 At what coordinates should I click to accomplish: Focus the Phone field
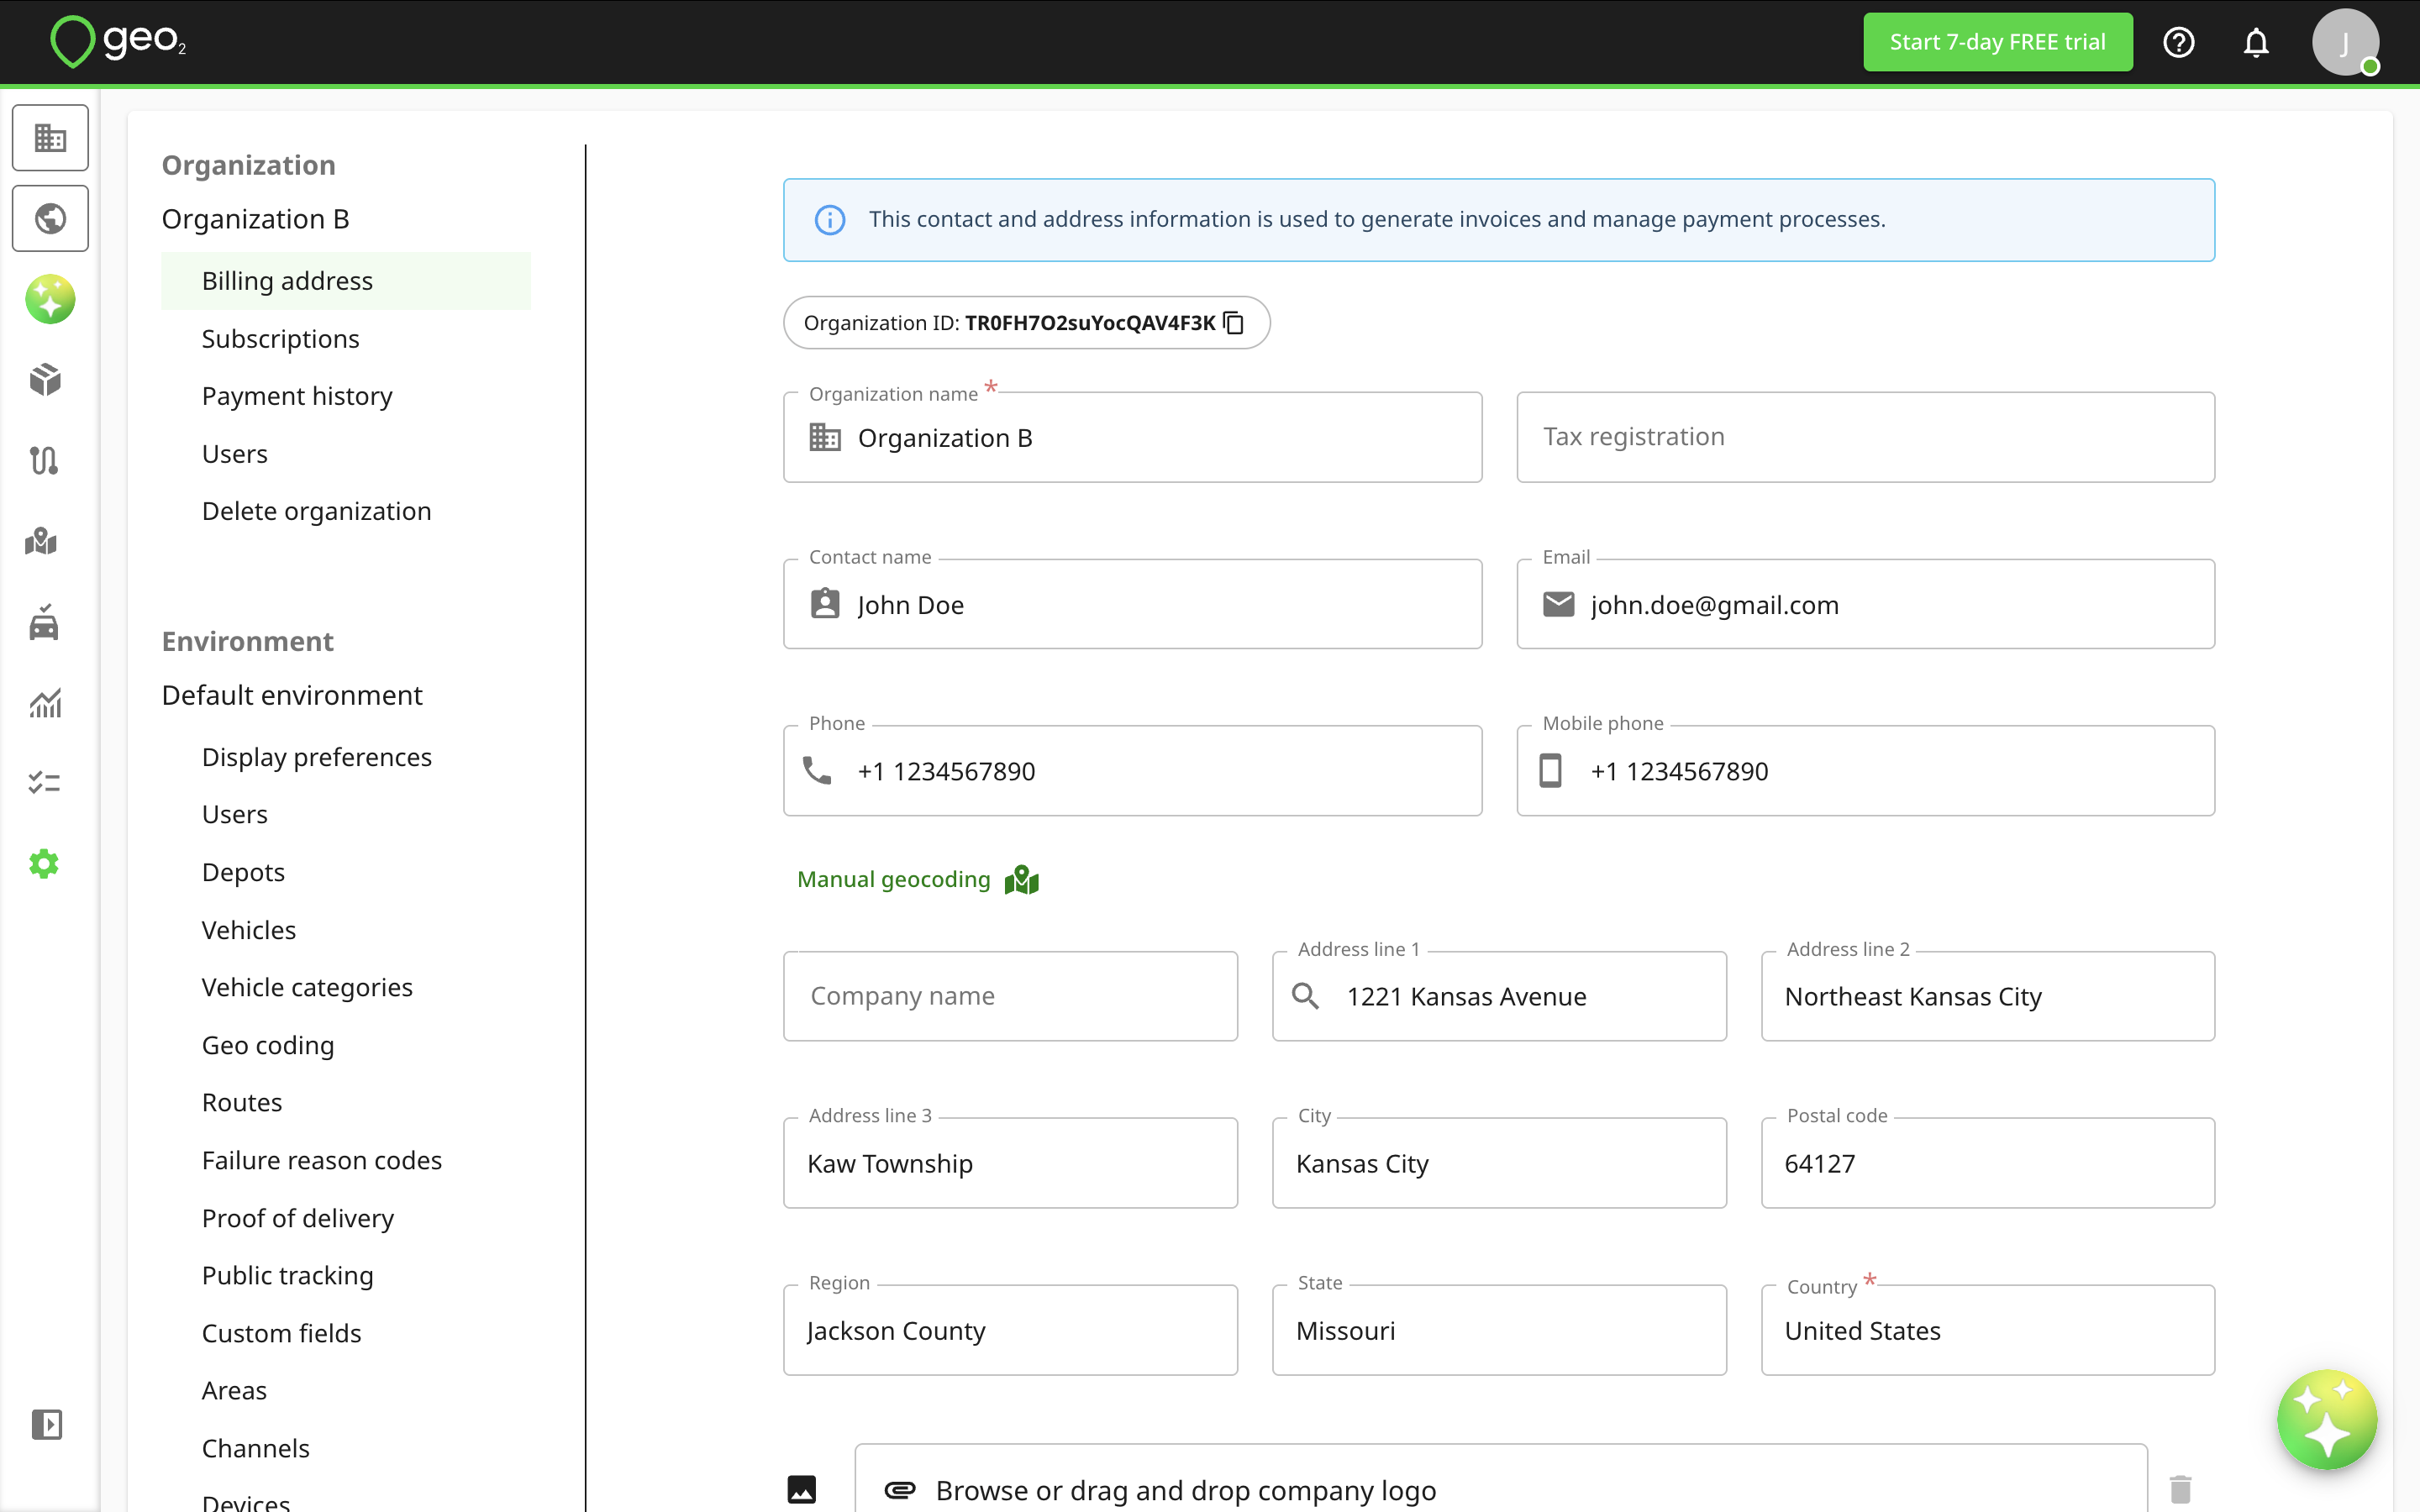(1132, 771)
